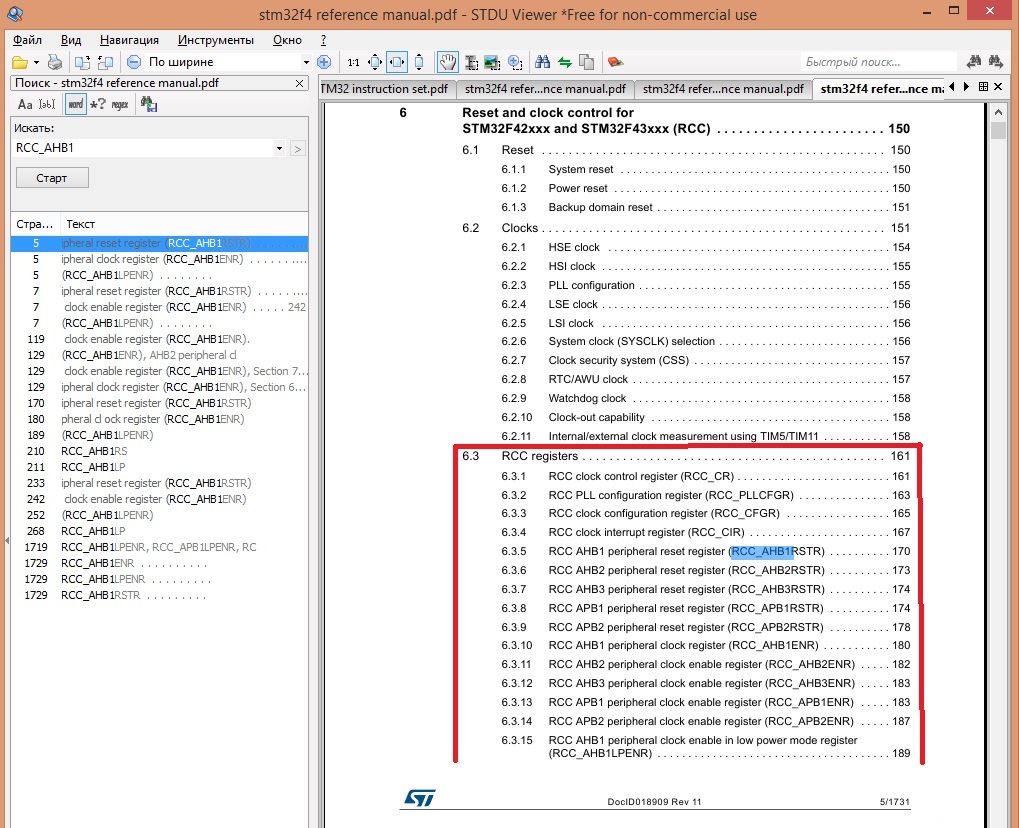Zoom in with the plus circle icon
This screenshot has width=1019, height=828.
tap(324, 62)
